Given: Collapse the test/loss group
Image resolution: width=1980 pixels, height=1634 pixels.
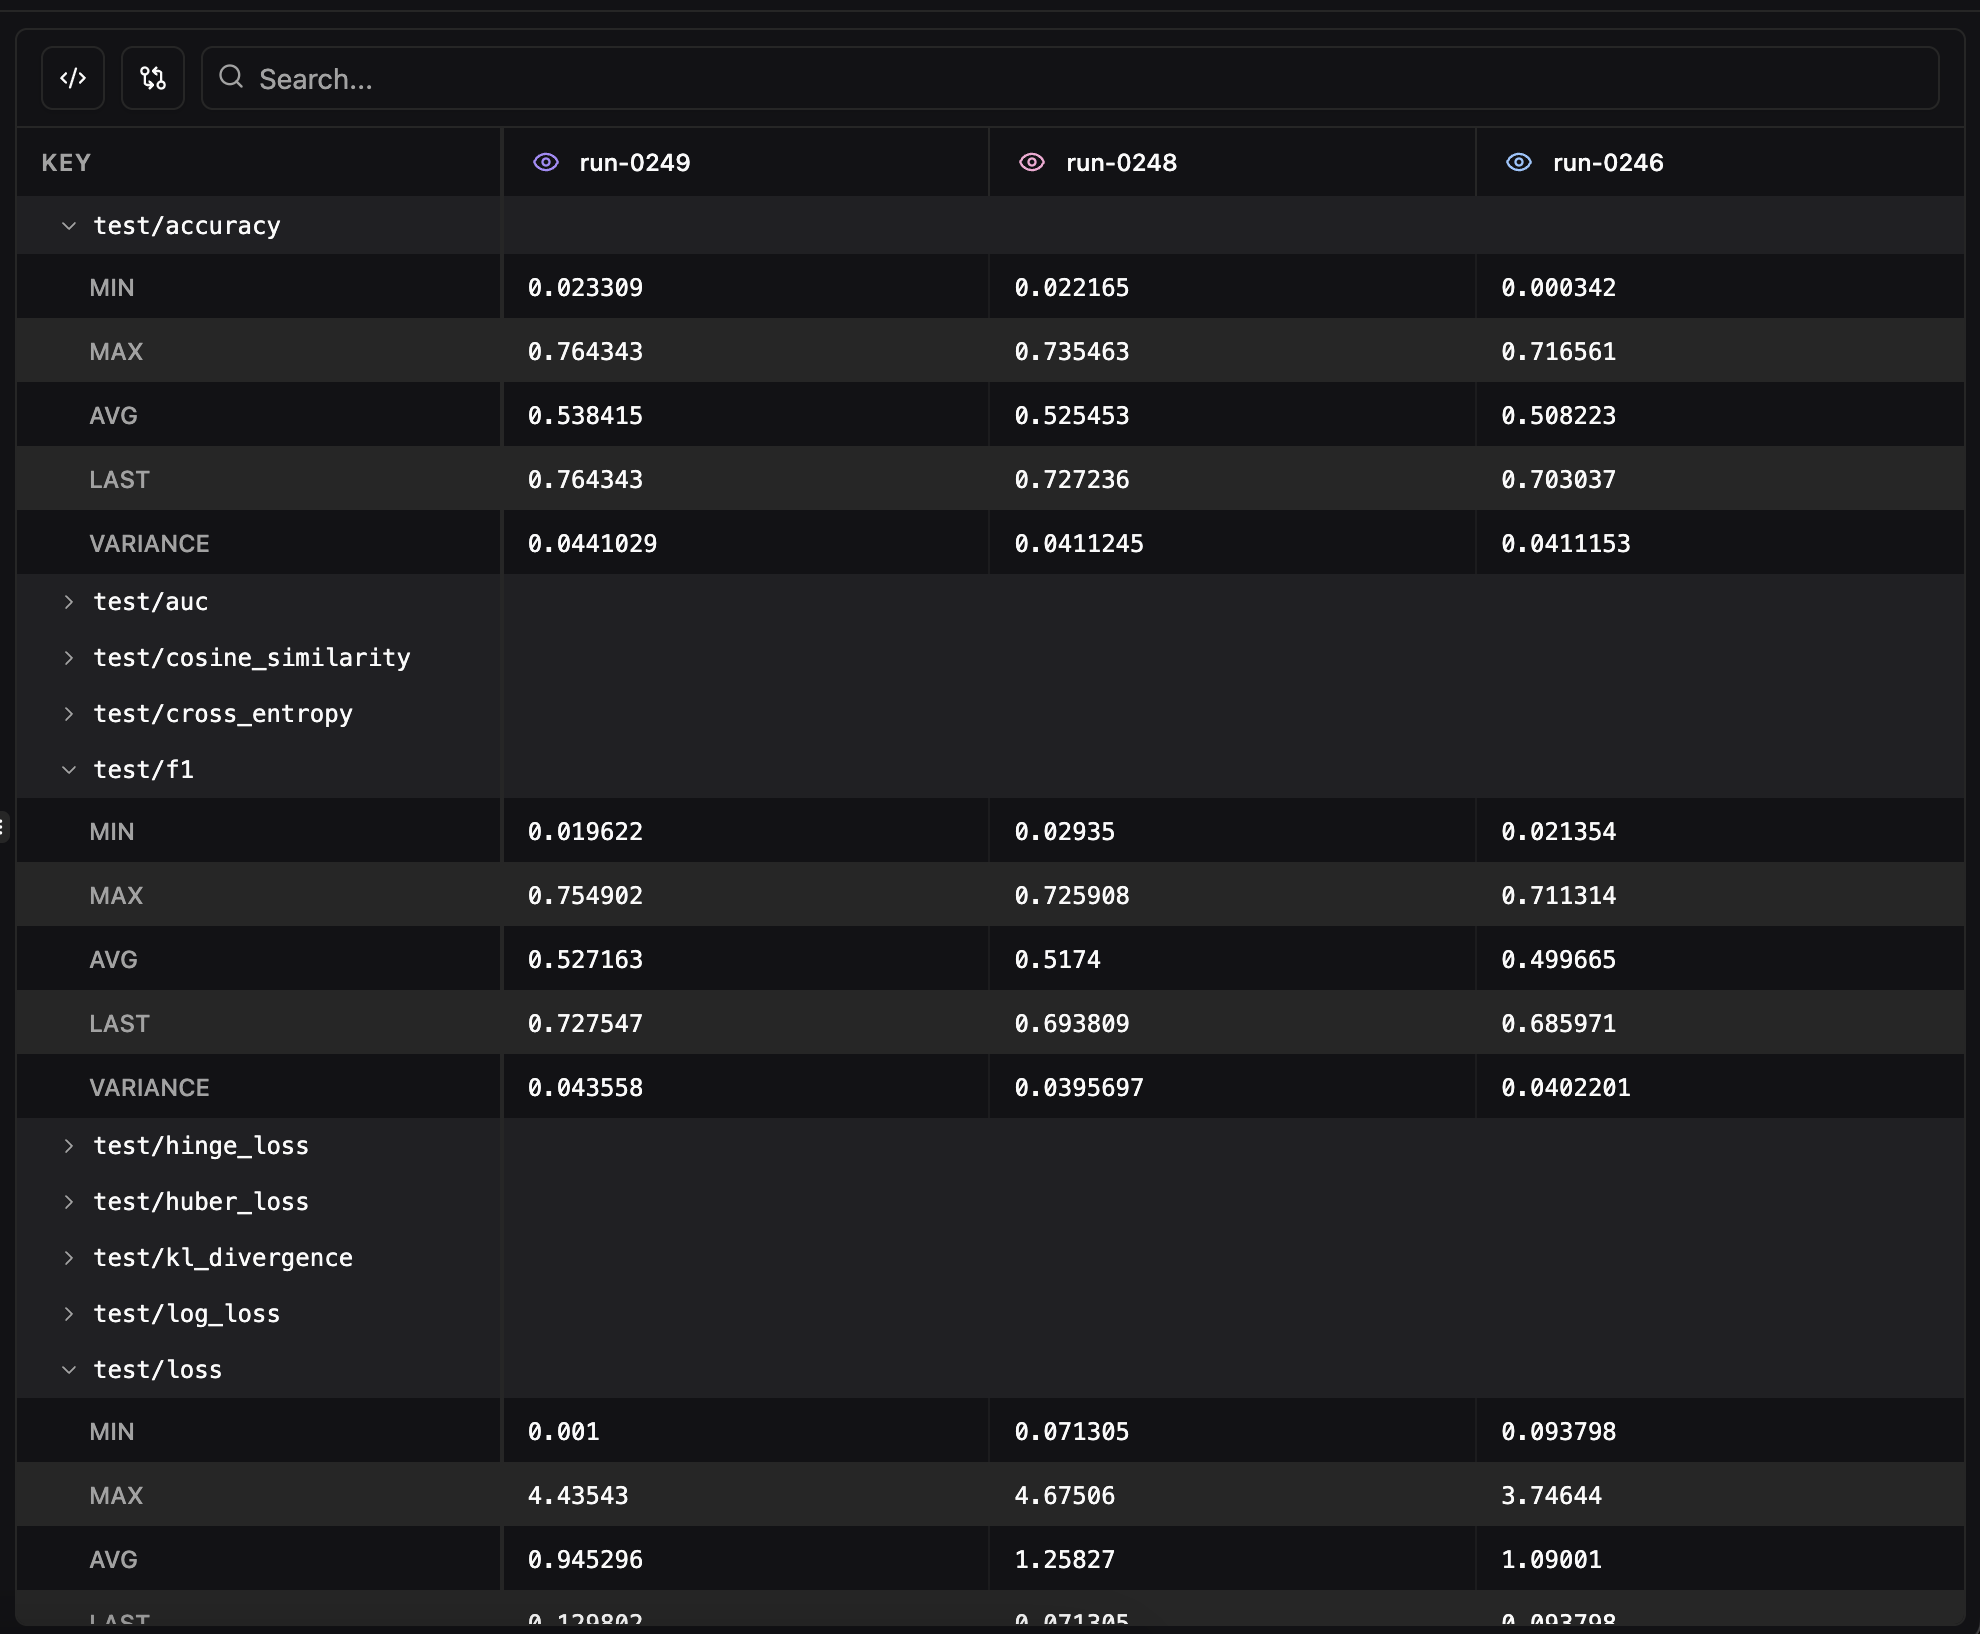Looking at the screenshot, I should click(69, 1370).
